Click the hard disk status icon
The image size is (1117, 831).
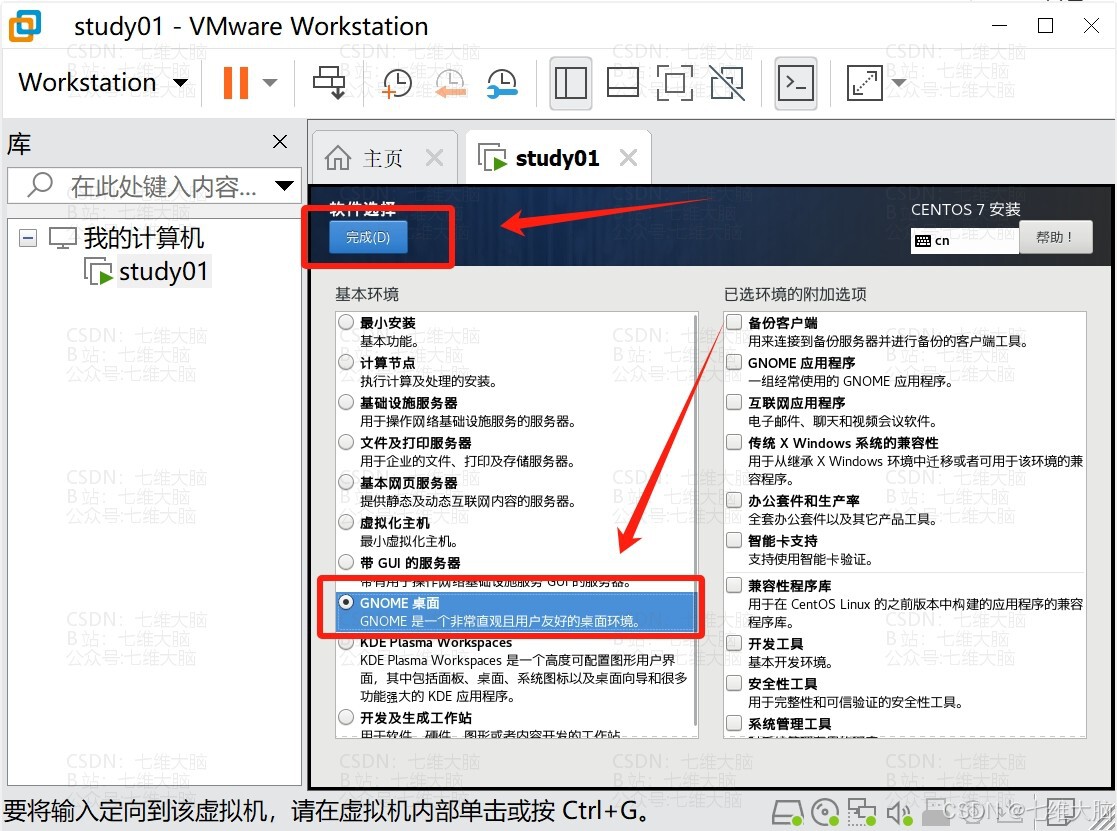coord(787,812)
